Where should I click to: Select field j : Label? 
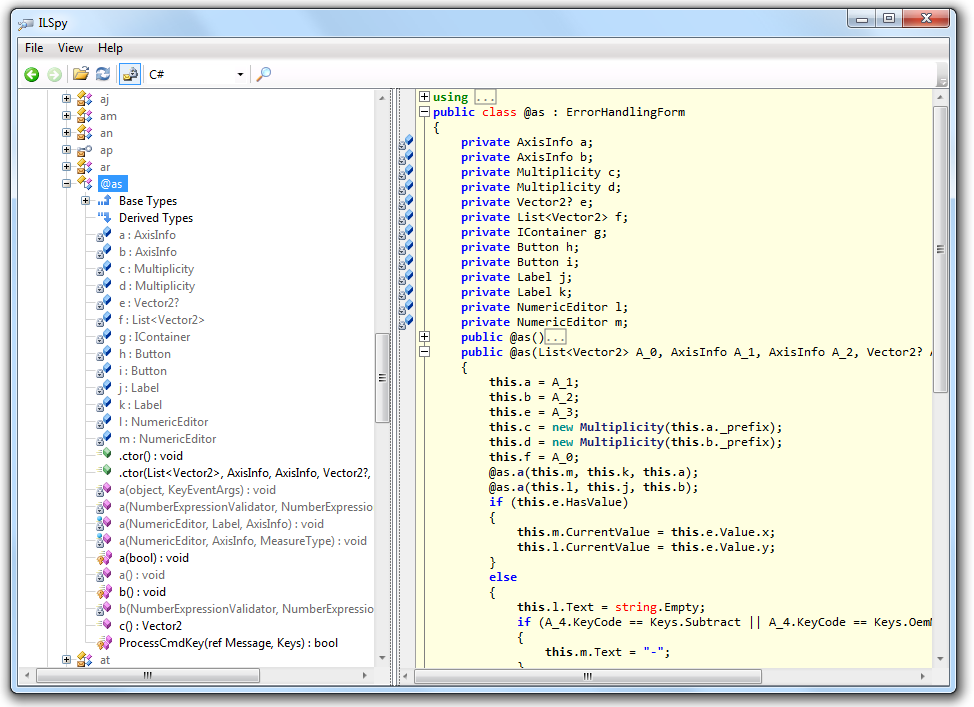[x=139, y=388]
